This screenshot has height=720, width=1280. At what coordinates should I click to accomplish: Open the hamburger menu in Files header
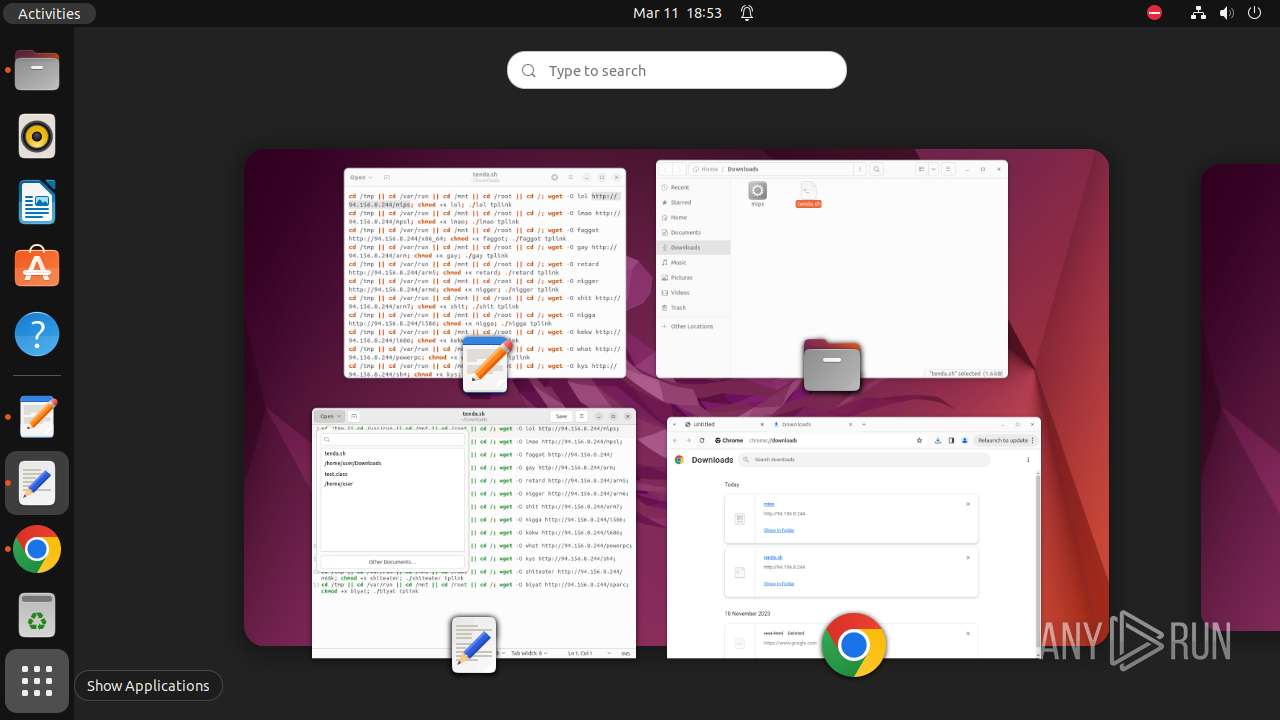pos(948,169)
